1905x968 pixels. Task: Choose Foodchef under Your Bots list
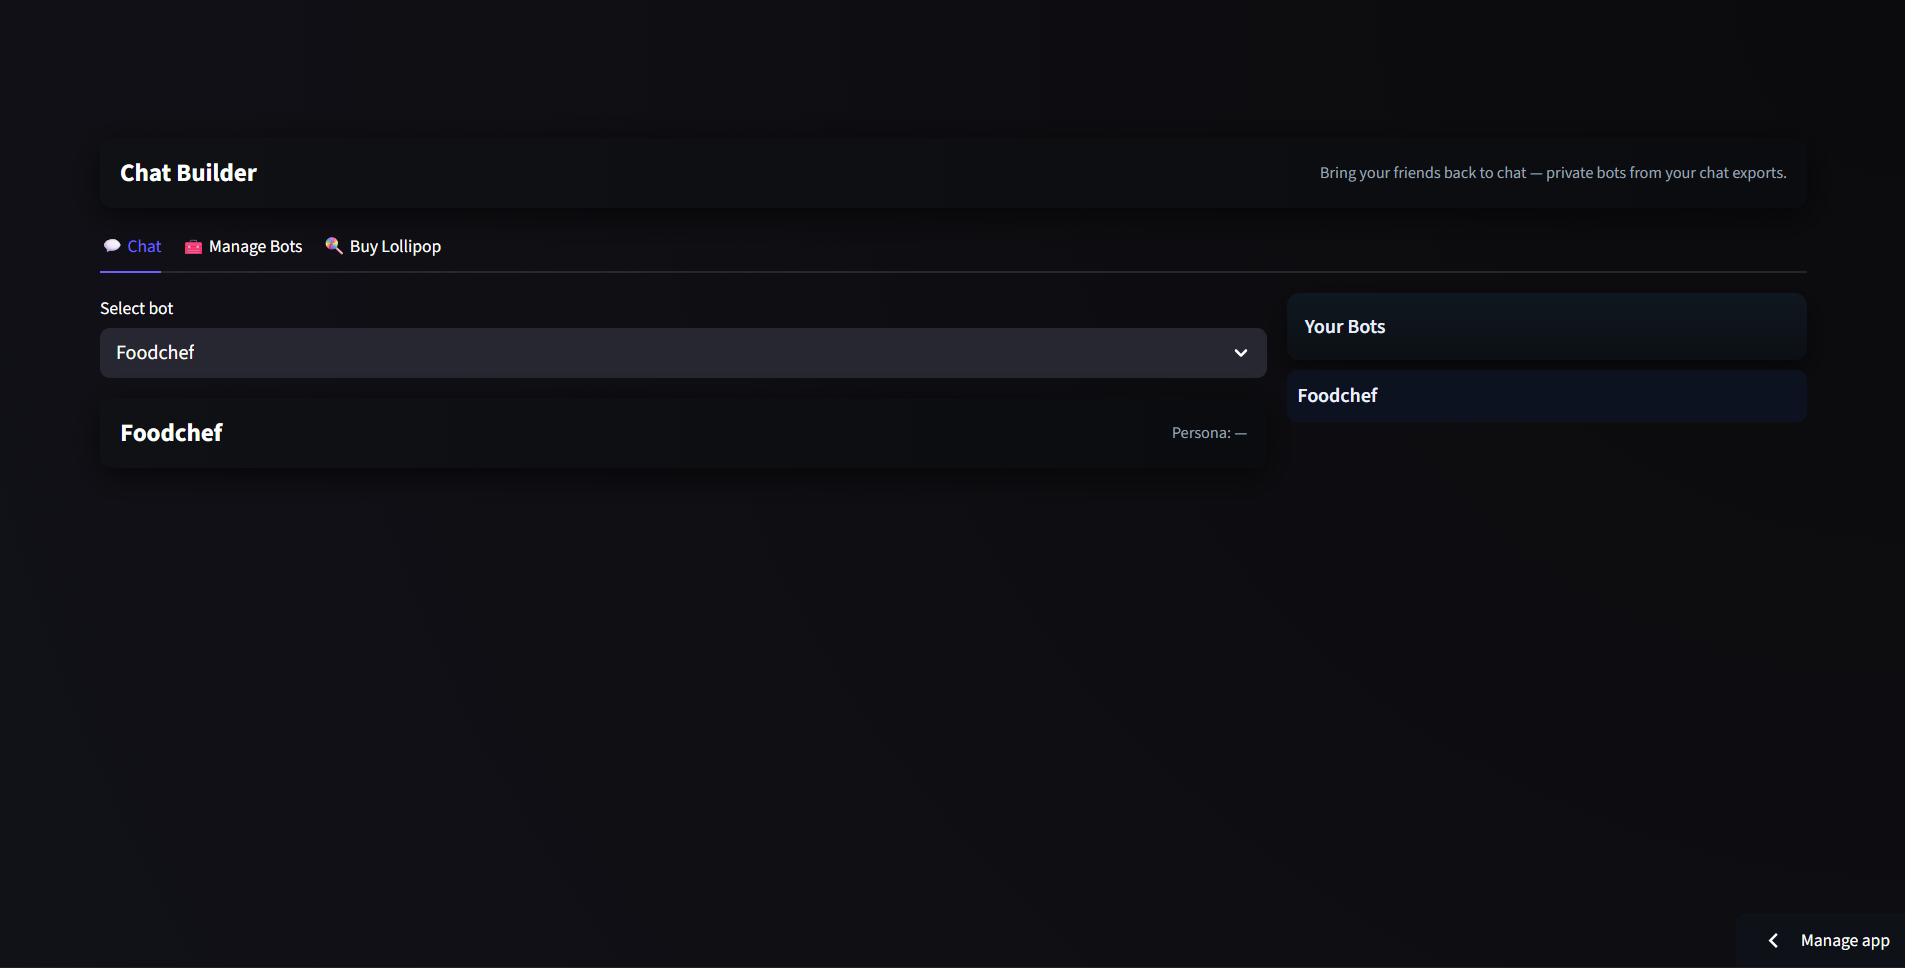(1337, 396)
